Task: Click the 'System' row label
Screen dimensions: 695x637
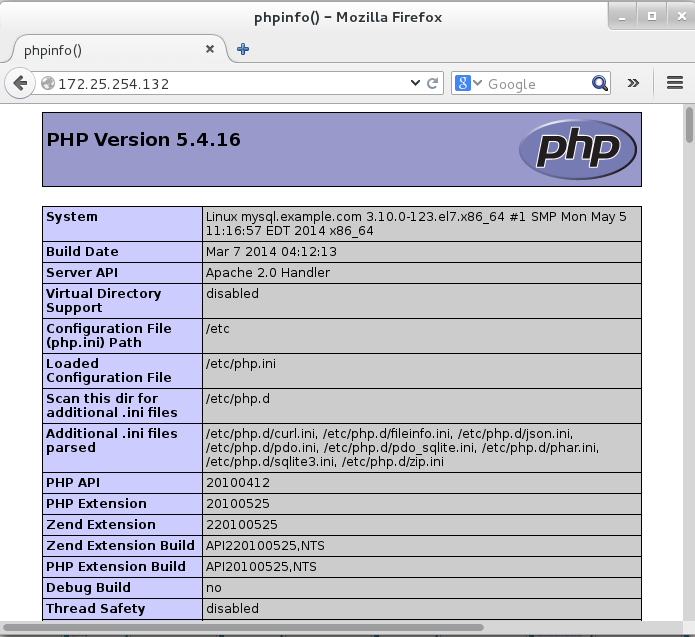Action: pos(72,217)
